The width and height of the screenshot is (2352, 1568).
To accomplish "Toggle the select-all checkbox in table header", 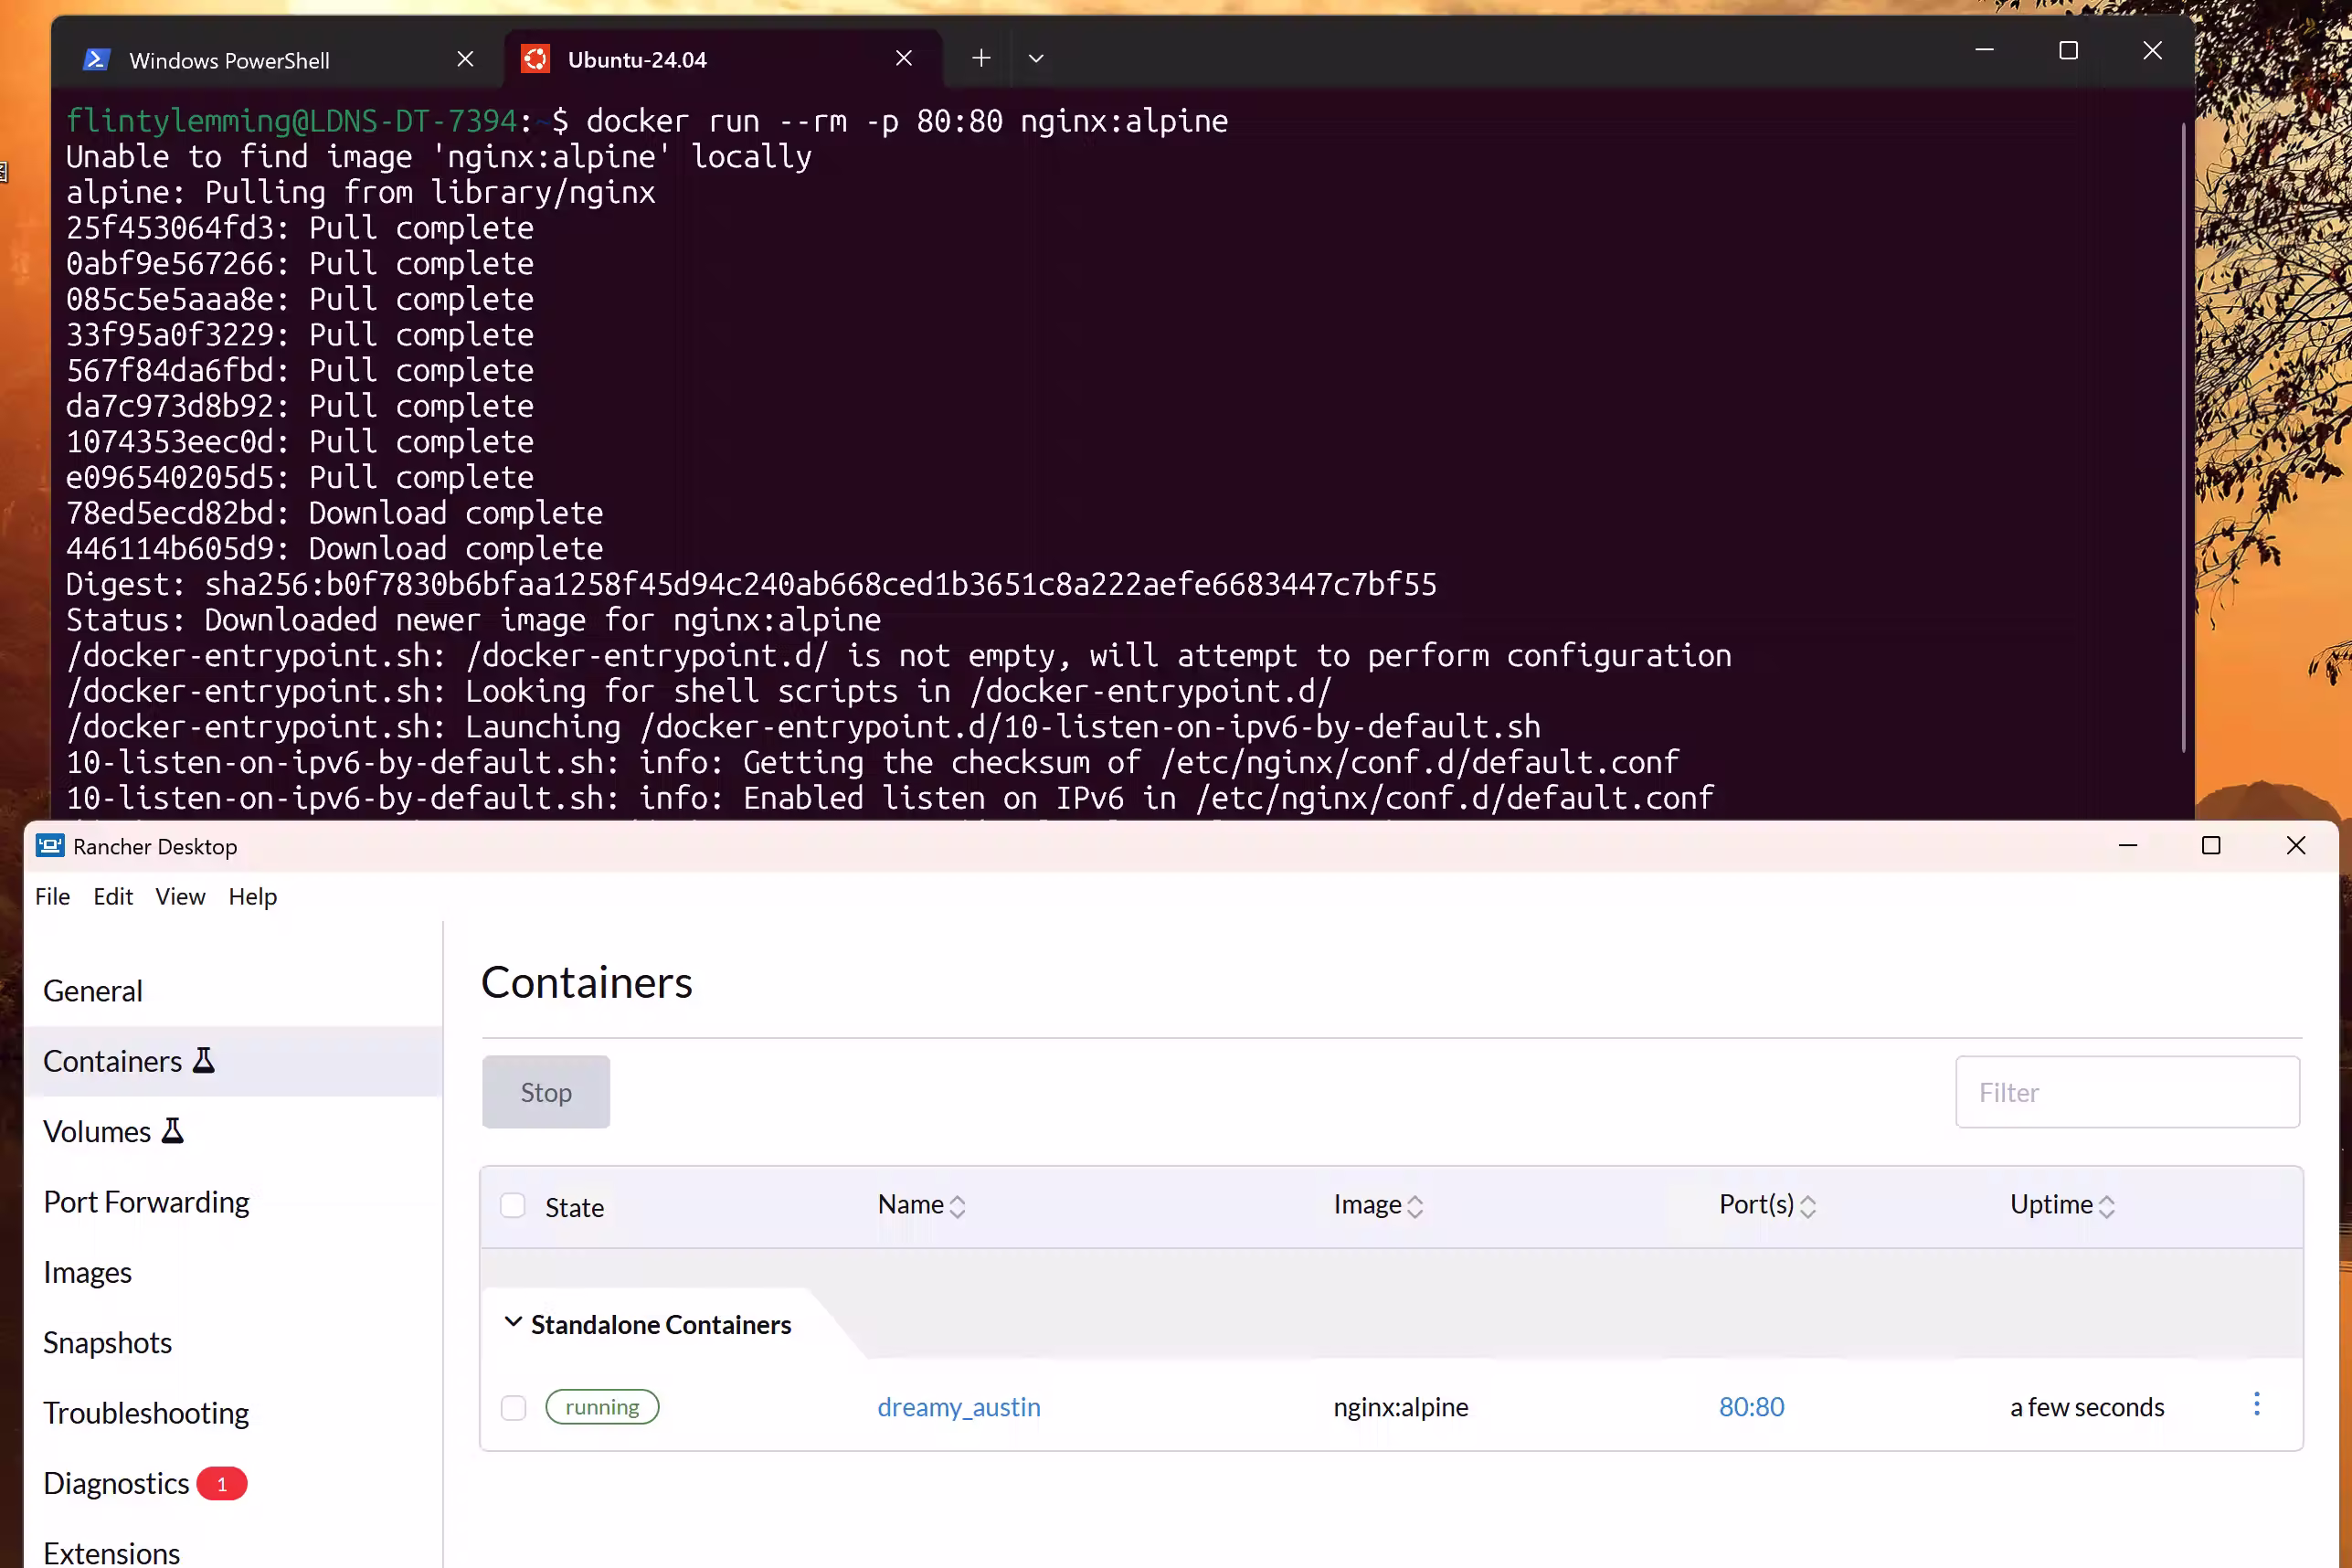I will [513, 1205].
